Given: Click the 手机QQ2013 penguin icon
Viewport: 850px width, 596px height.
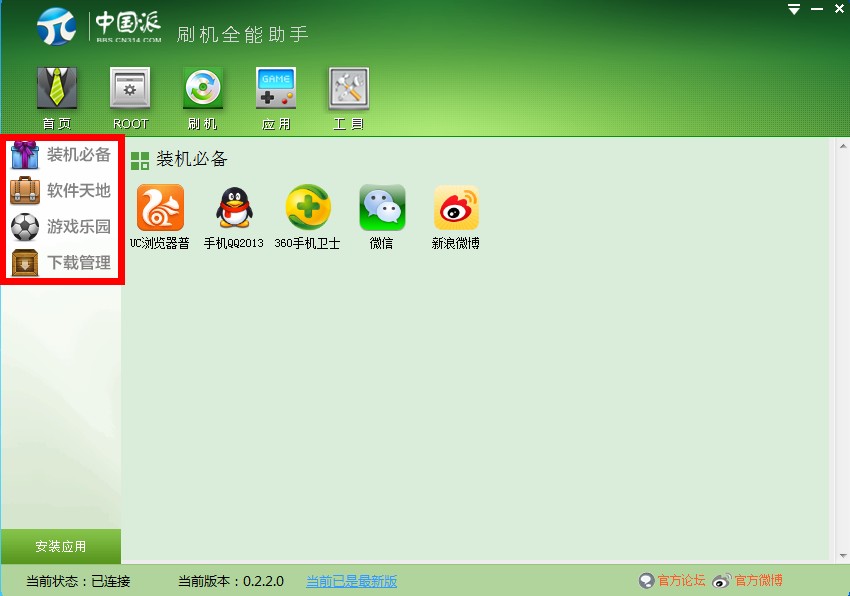Looking at the screenshot, I should pyautogui.click(x=234, y=208).
